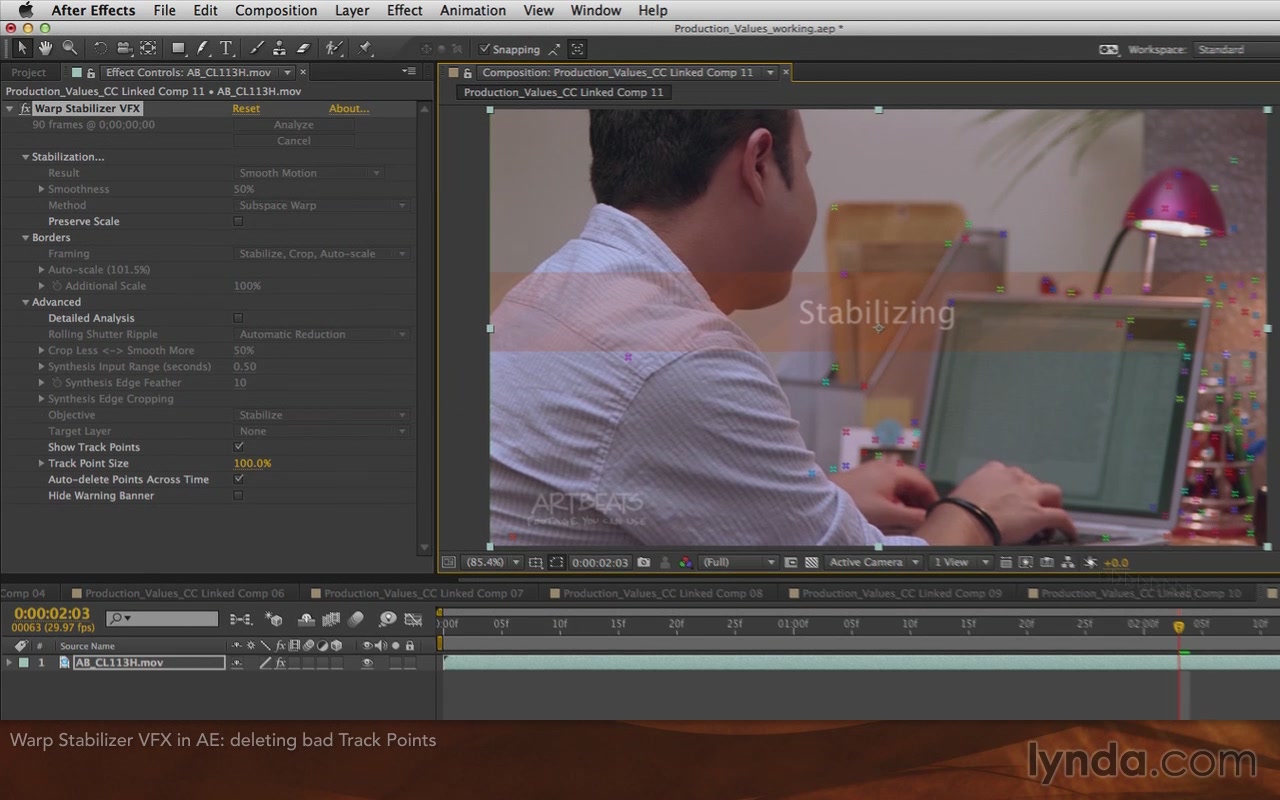Hide video of AB_CL113H.mov layer
This screenshot has width=1280, height=800.
367,662
